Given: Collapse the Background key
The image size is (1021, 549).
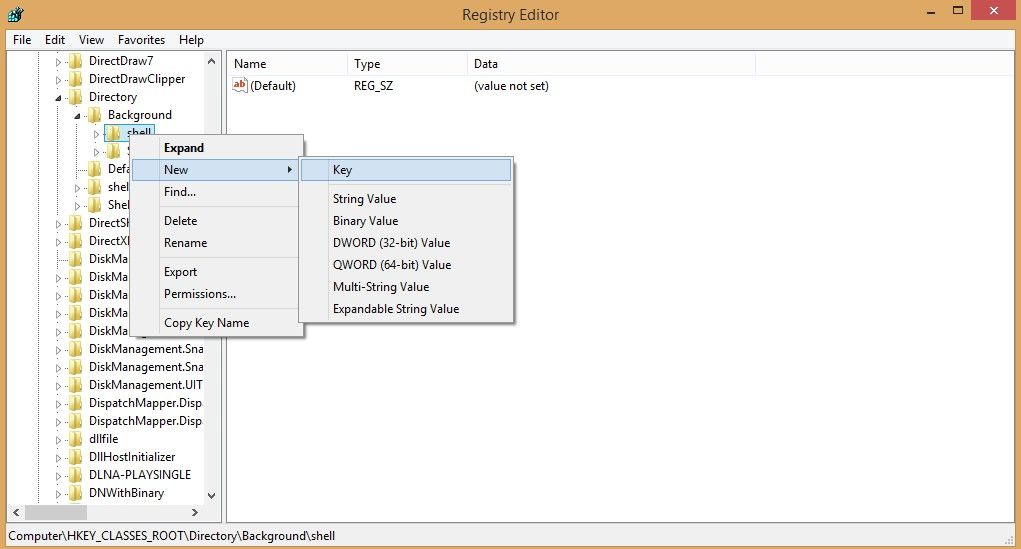Looking at the screenshot, I should point(77,116).
